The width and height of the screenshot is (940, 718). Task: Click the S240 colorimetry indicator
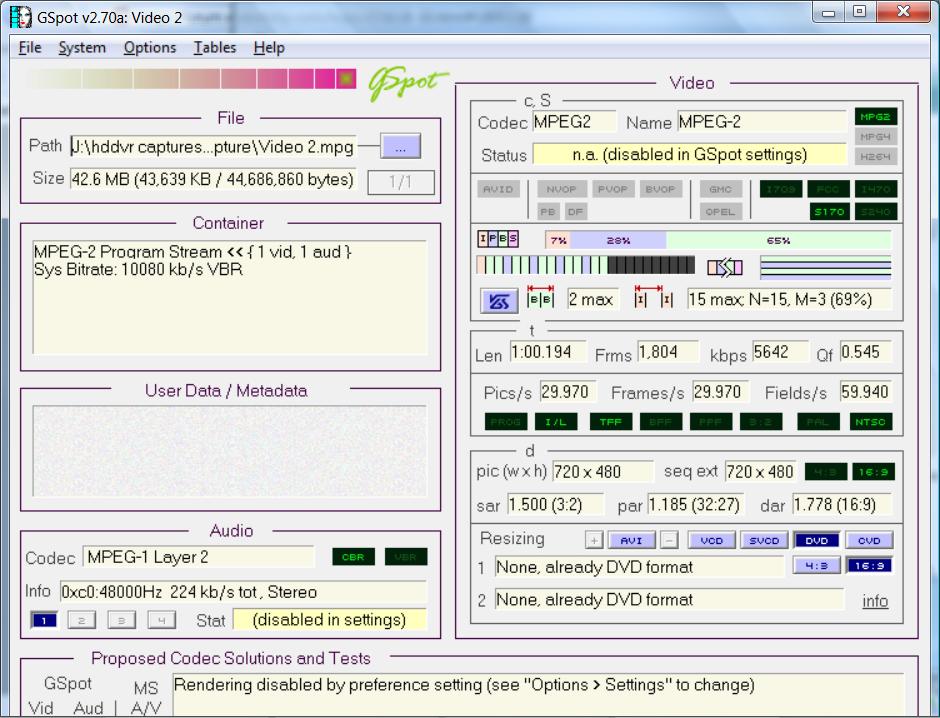pyautogui.click(x=876, y=212)
